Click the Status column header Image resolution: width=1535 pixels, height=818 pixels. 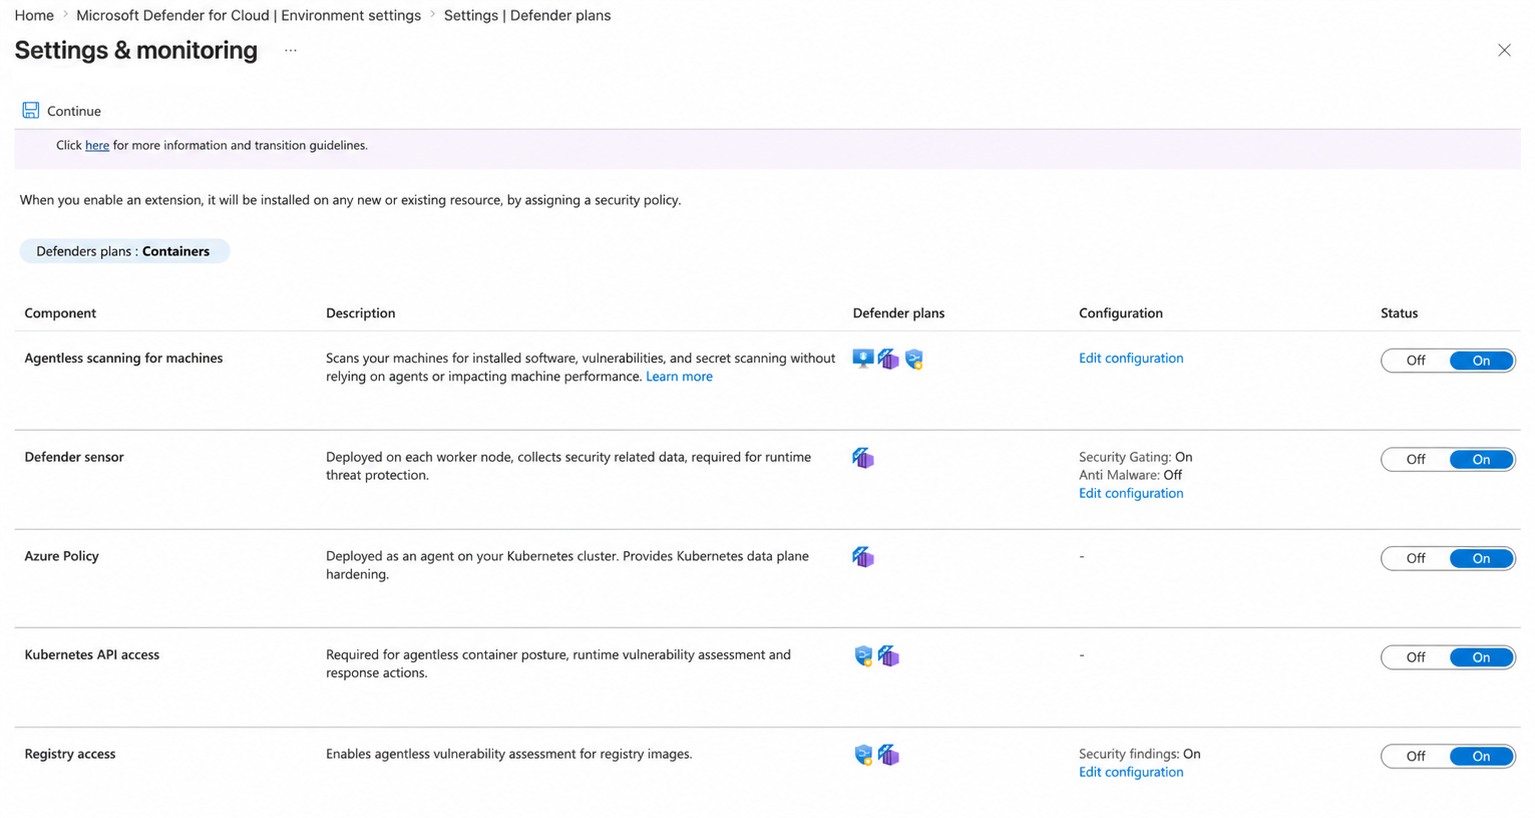1399,313
